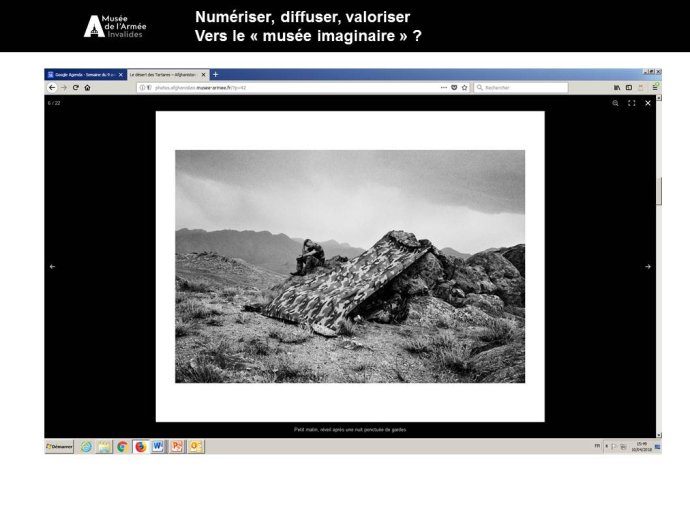
Task: Click the FR language indicator
Action: (597, 446)
